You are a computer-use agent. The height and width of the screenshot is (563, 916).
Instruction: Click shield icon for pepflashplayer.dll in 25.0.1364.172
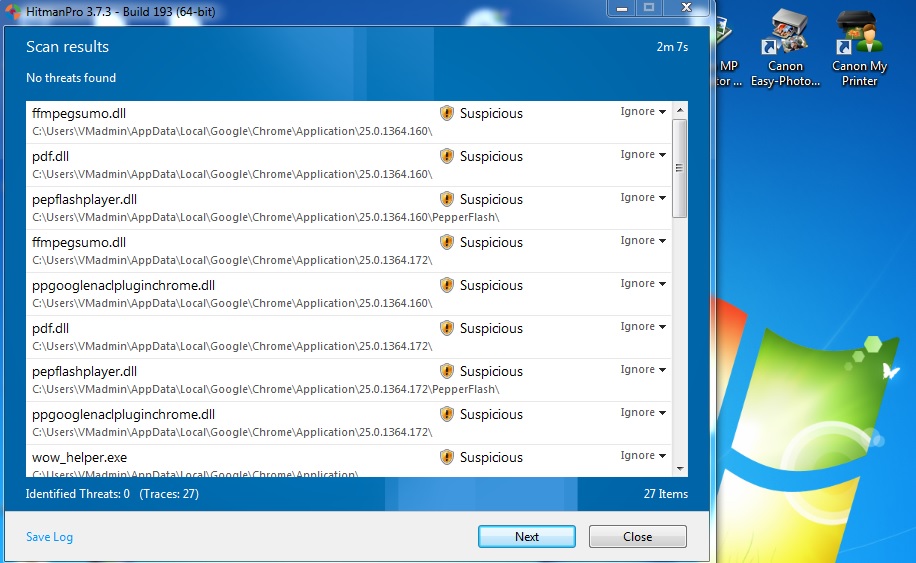coord(447,371)
